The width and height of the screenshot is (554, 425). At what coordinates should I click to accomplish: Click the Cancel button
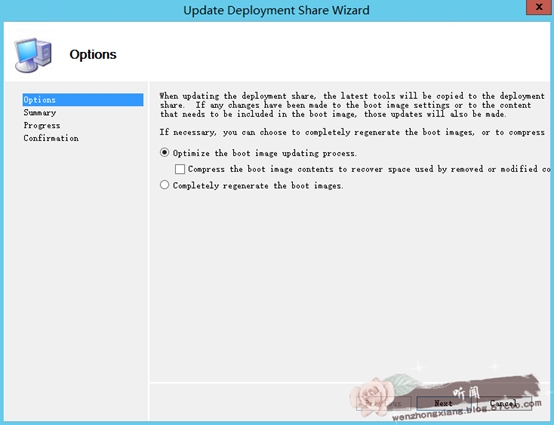tap(504, 403)
